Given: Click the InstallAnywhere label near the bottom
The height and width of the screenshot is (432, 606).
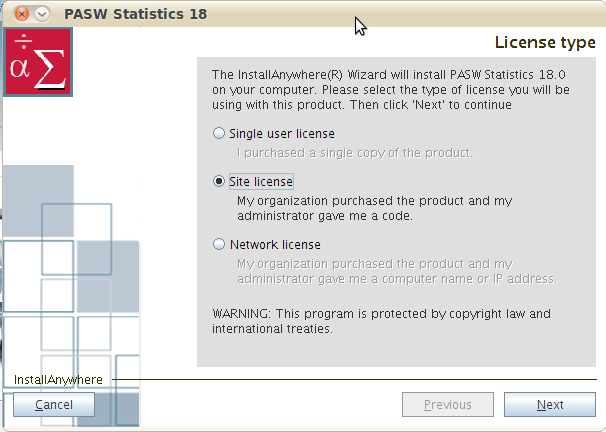Looking at the screenshot, I should coord(58,380).
